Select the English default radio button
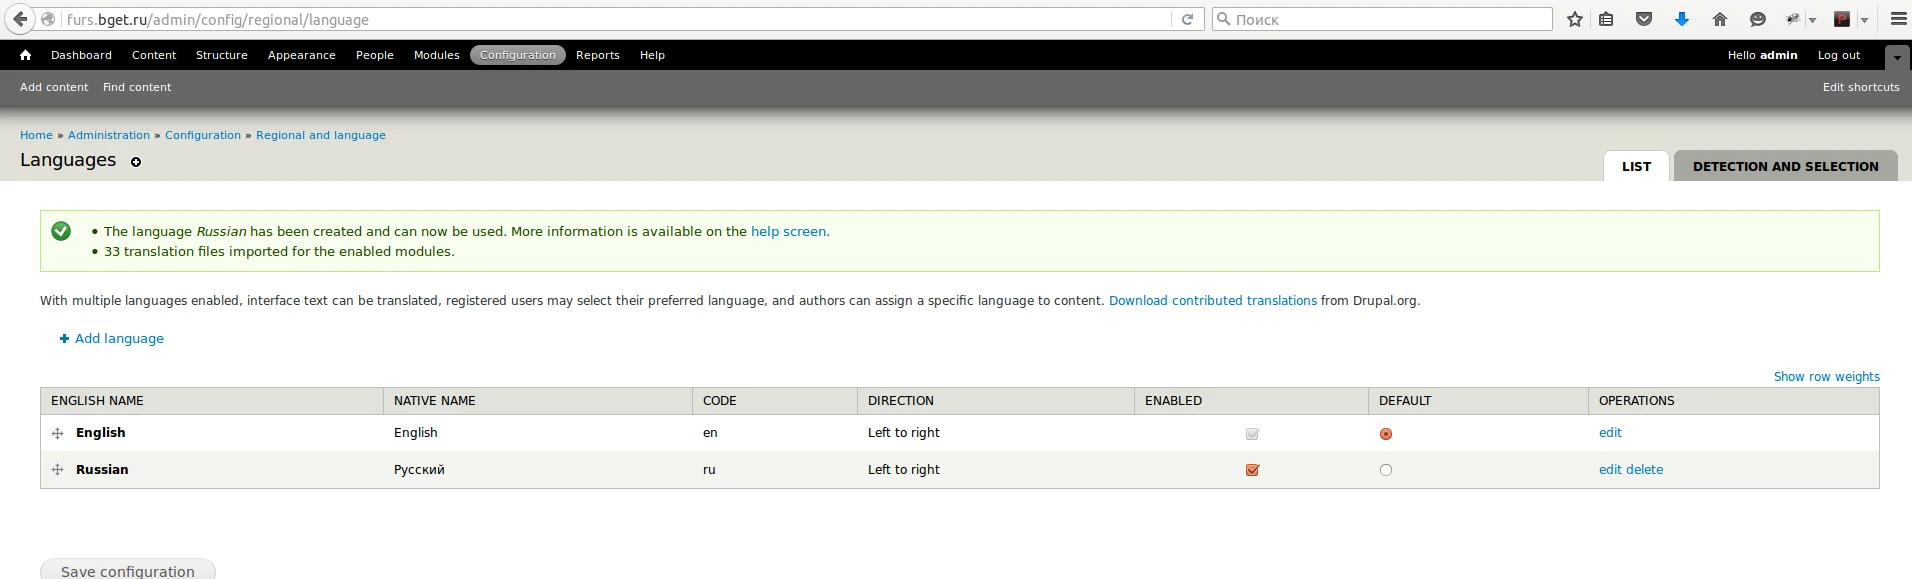Image resolution: width=1912 pixels, height=579 pixels. 1386,434
